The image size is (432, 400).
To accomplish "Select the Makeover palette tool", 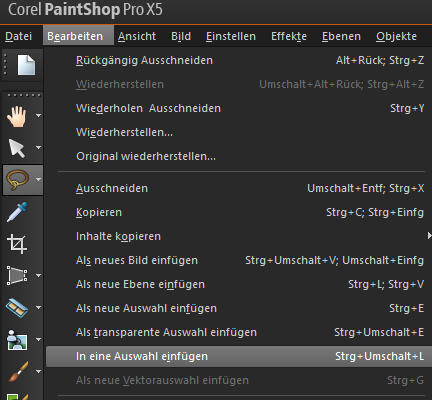I will coord(17,308).
